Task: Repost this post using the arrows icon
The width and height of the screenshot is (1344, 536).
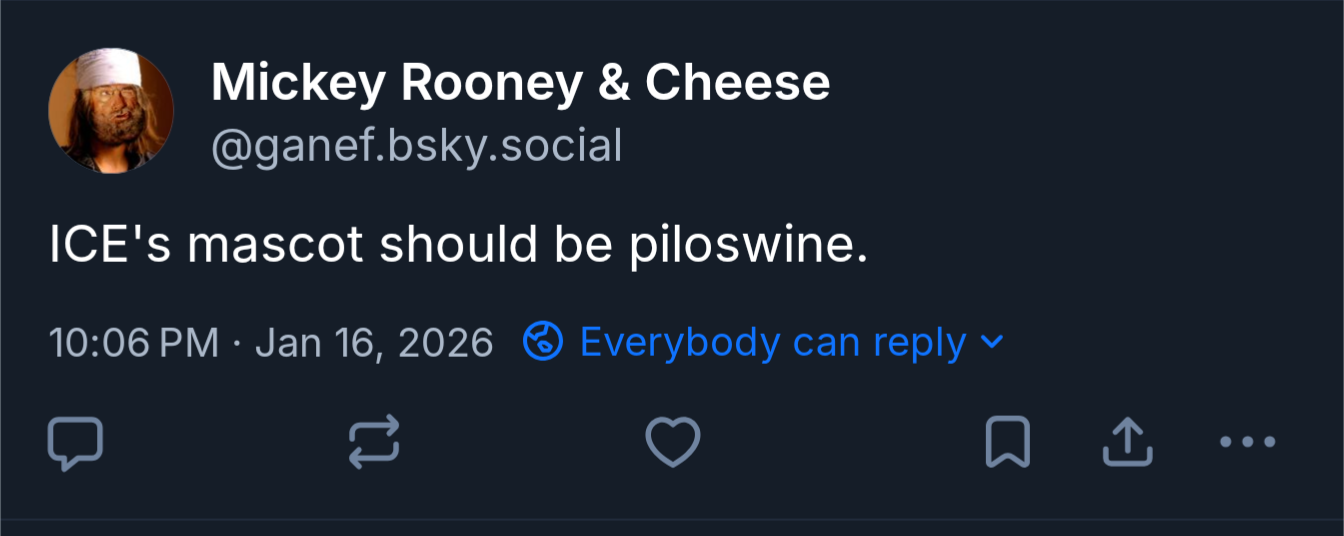Action: (374, 443)
